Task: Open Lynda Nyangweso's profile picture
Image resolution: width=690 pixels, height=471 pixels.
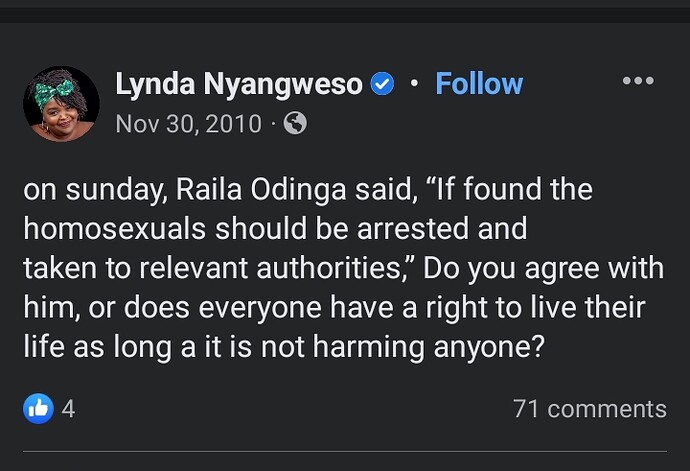Action: point(61,104)
